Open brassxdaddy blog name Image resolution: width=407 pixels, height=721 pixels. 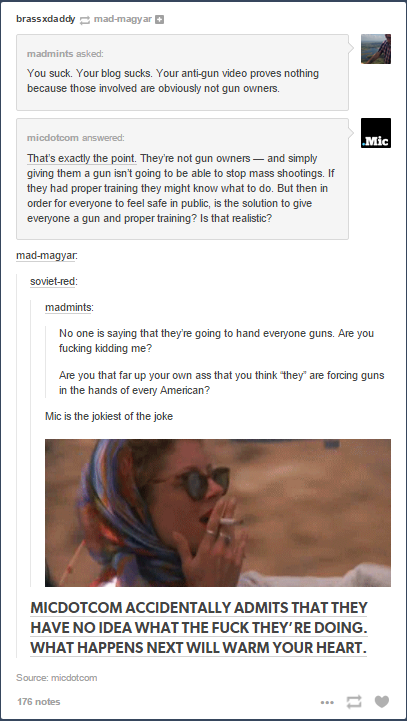pyautogui.click(x=46, y=19)
